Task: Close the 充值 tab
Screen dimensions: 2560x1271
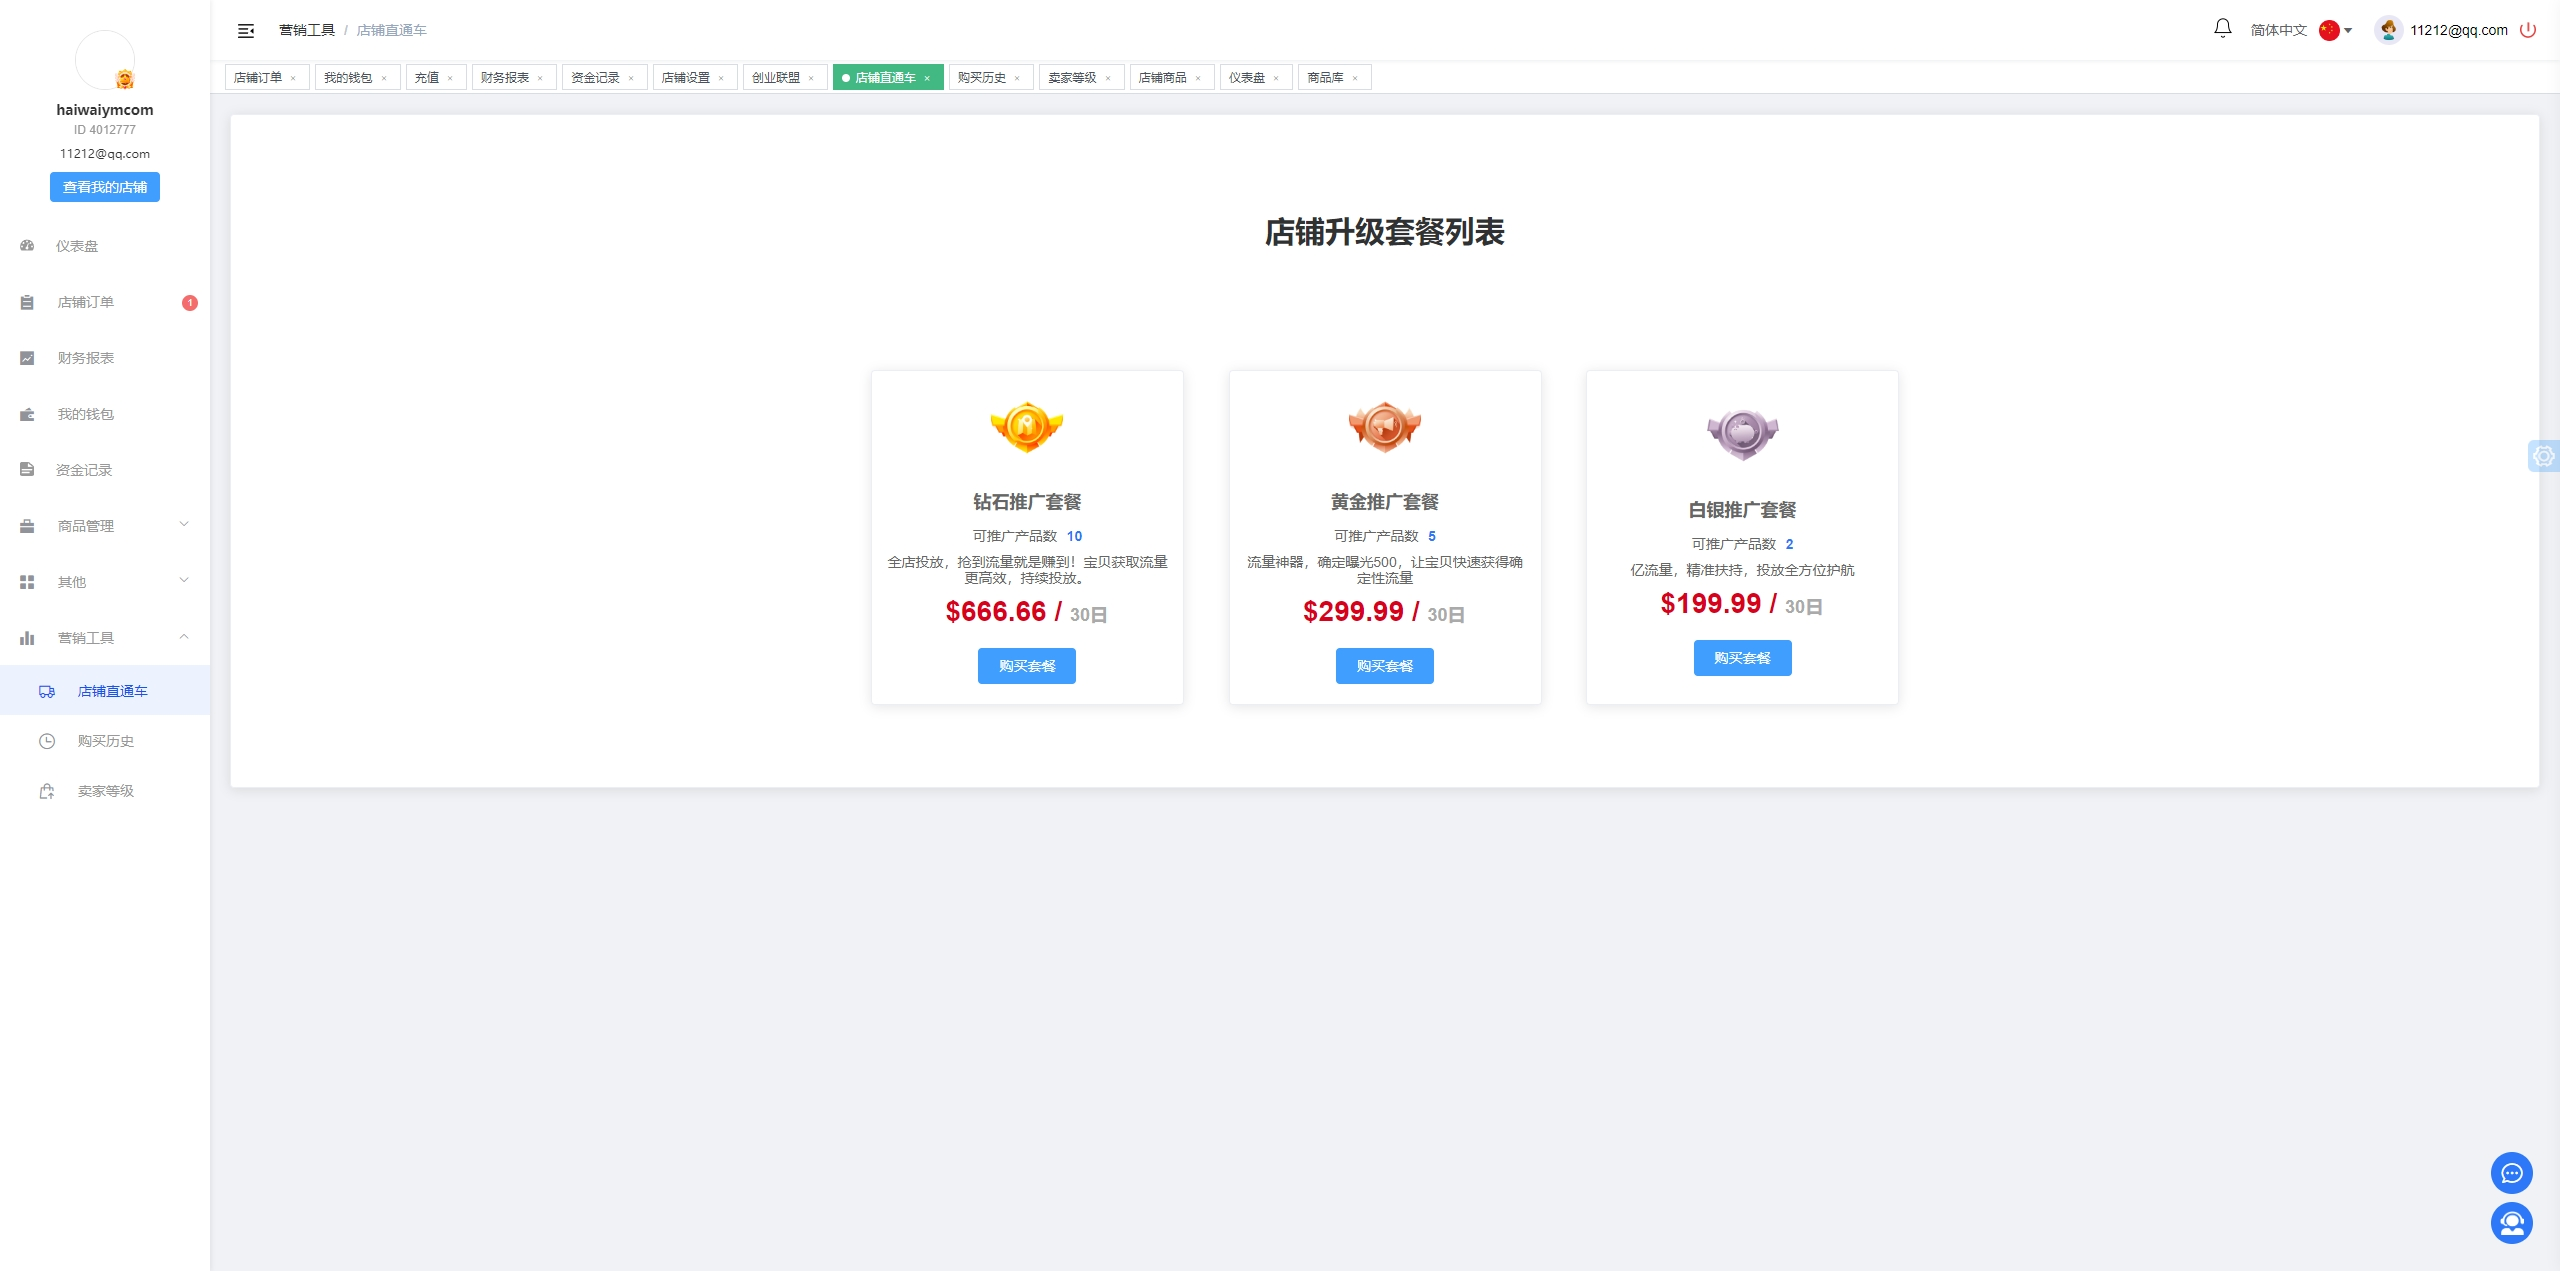Action: 451,77
